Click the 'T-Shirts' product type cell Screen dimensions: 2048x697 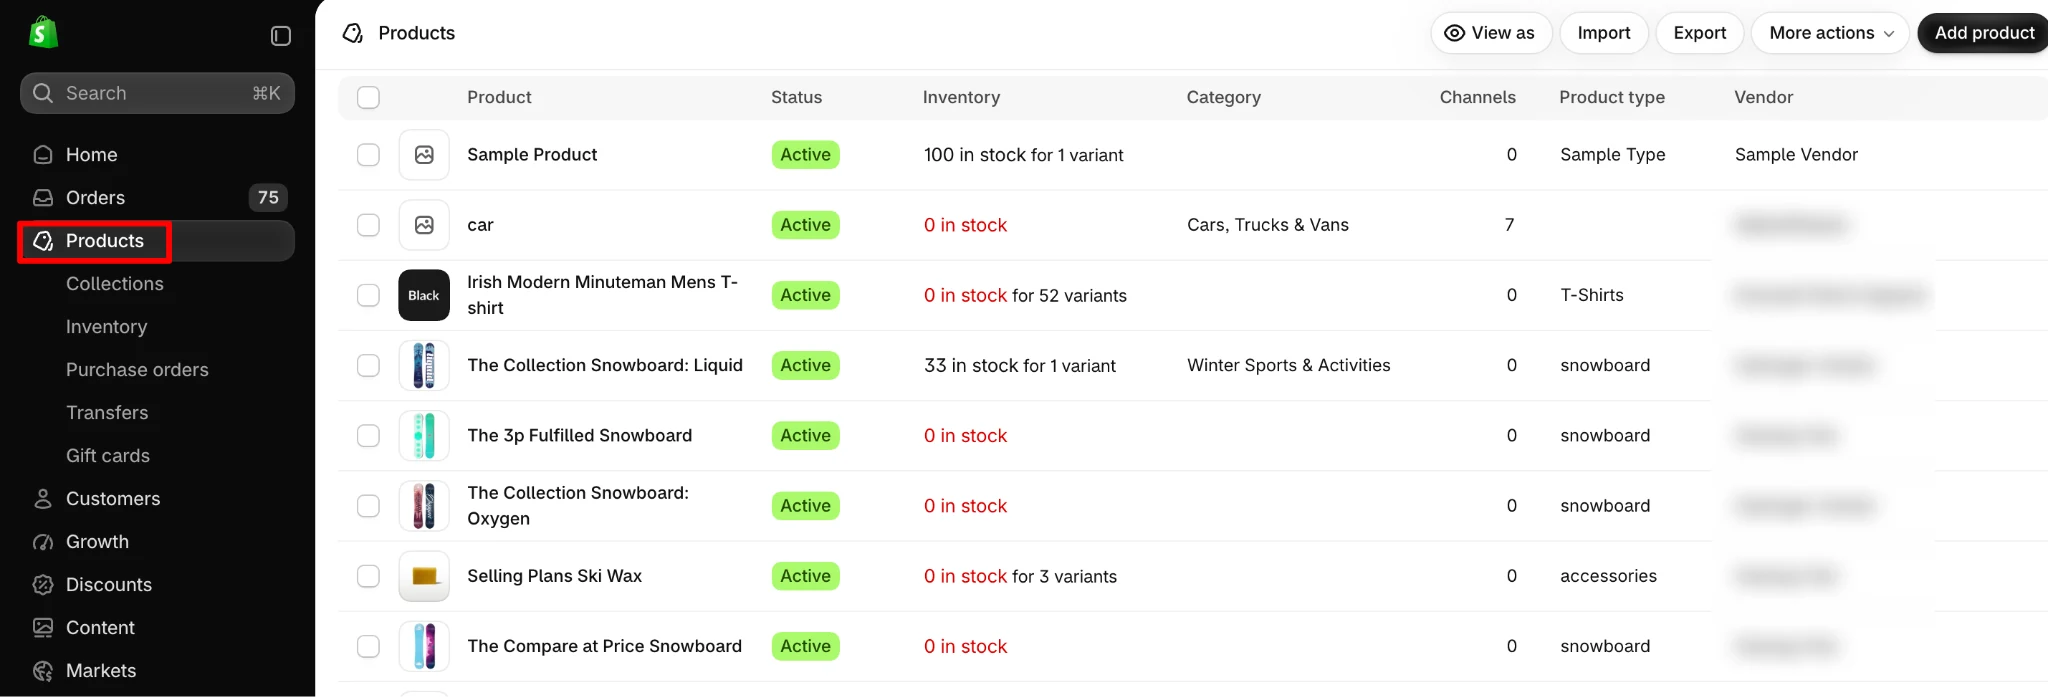1592,295
